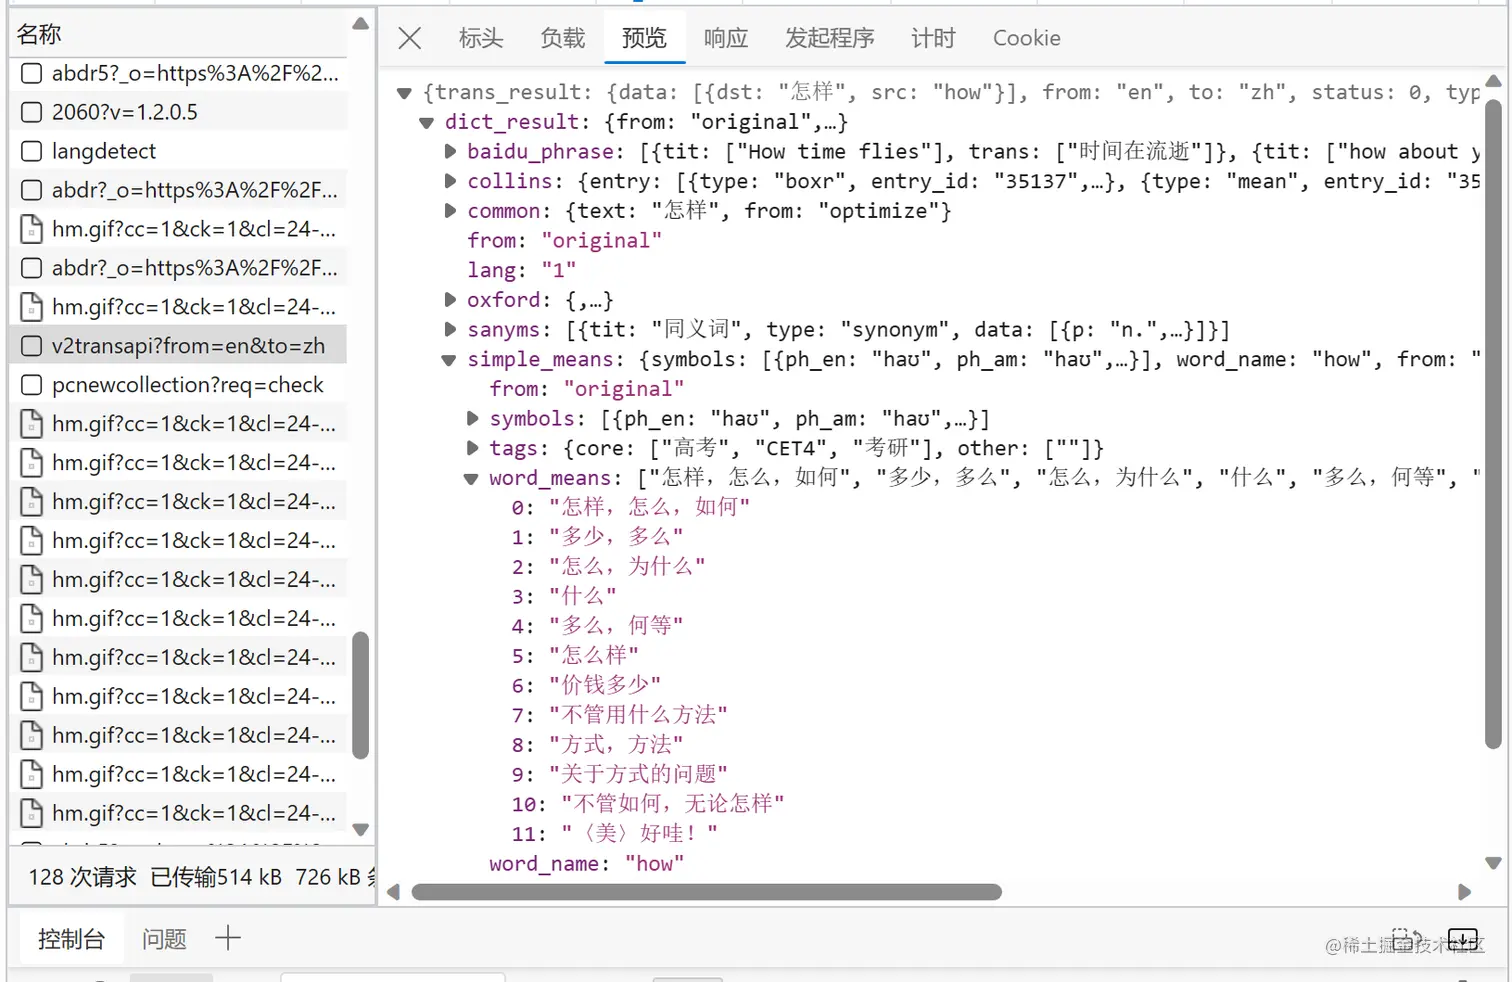The height and width of the screenshot is (982, 1512).
Task: Switch to the 控制台 drawer tab
Action: (x=71, y=939)
